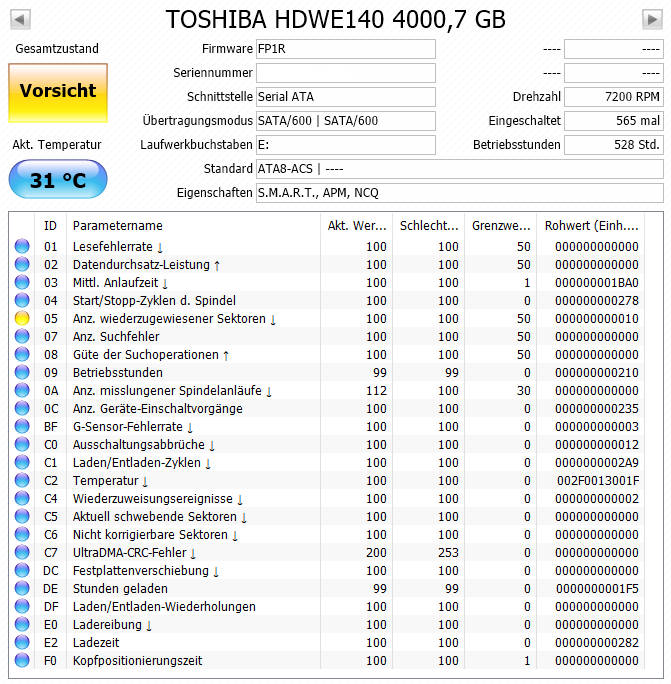Click the status dot for Stunden geladen
671x684 pixels.
click(x=22, y=588)
